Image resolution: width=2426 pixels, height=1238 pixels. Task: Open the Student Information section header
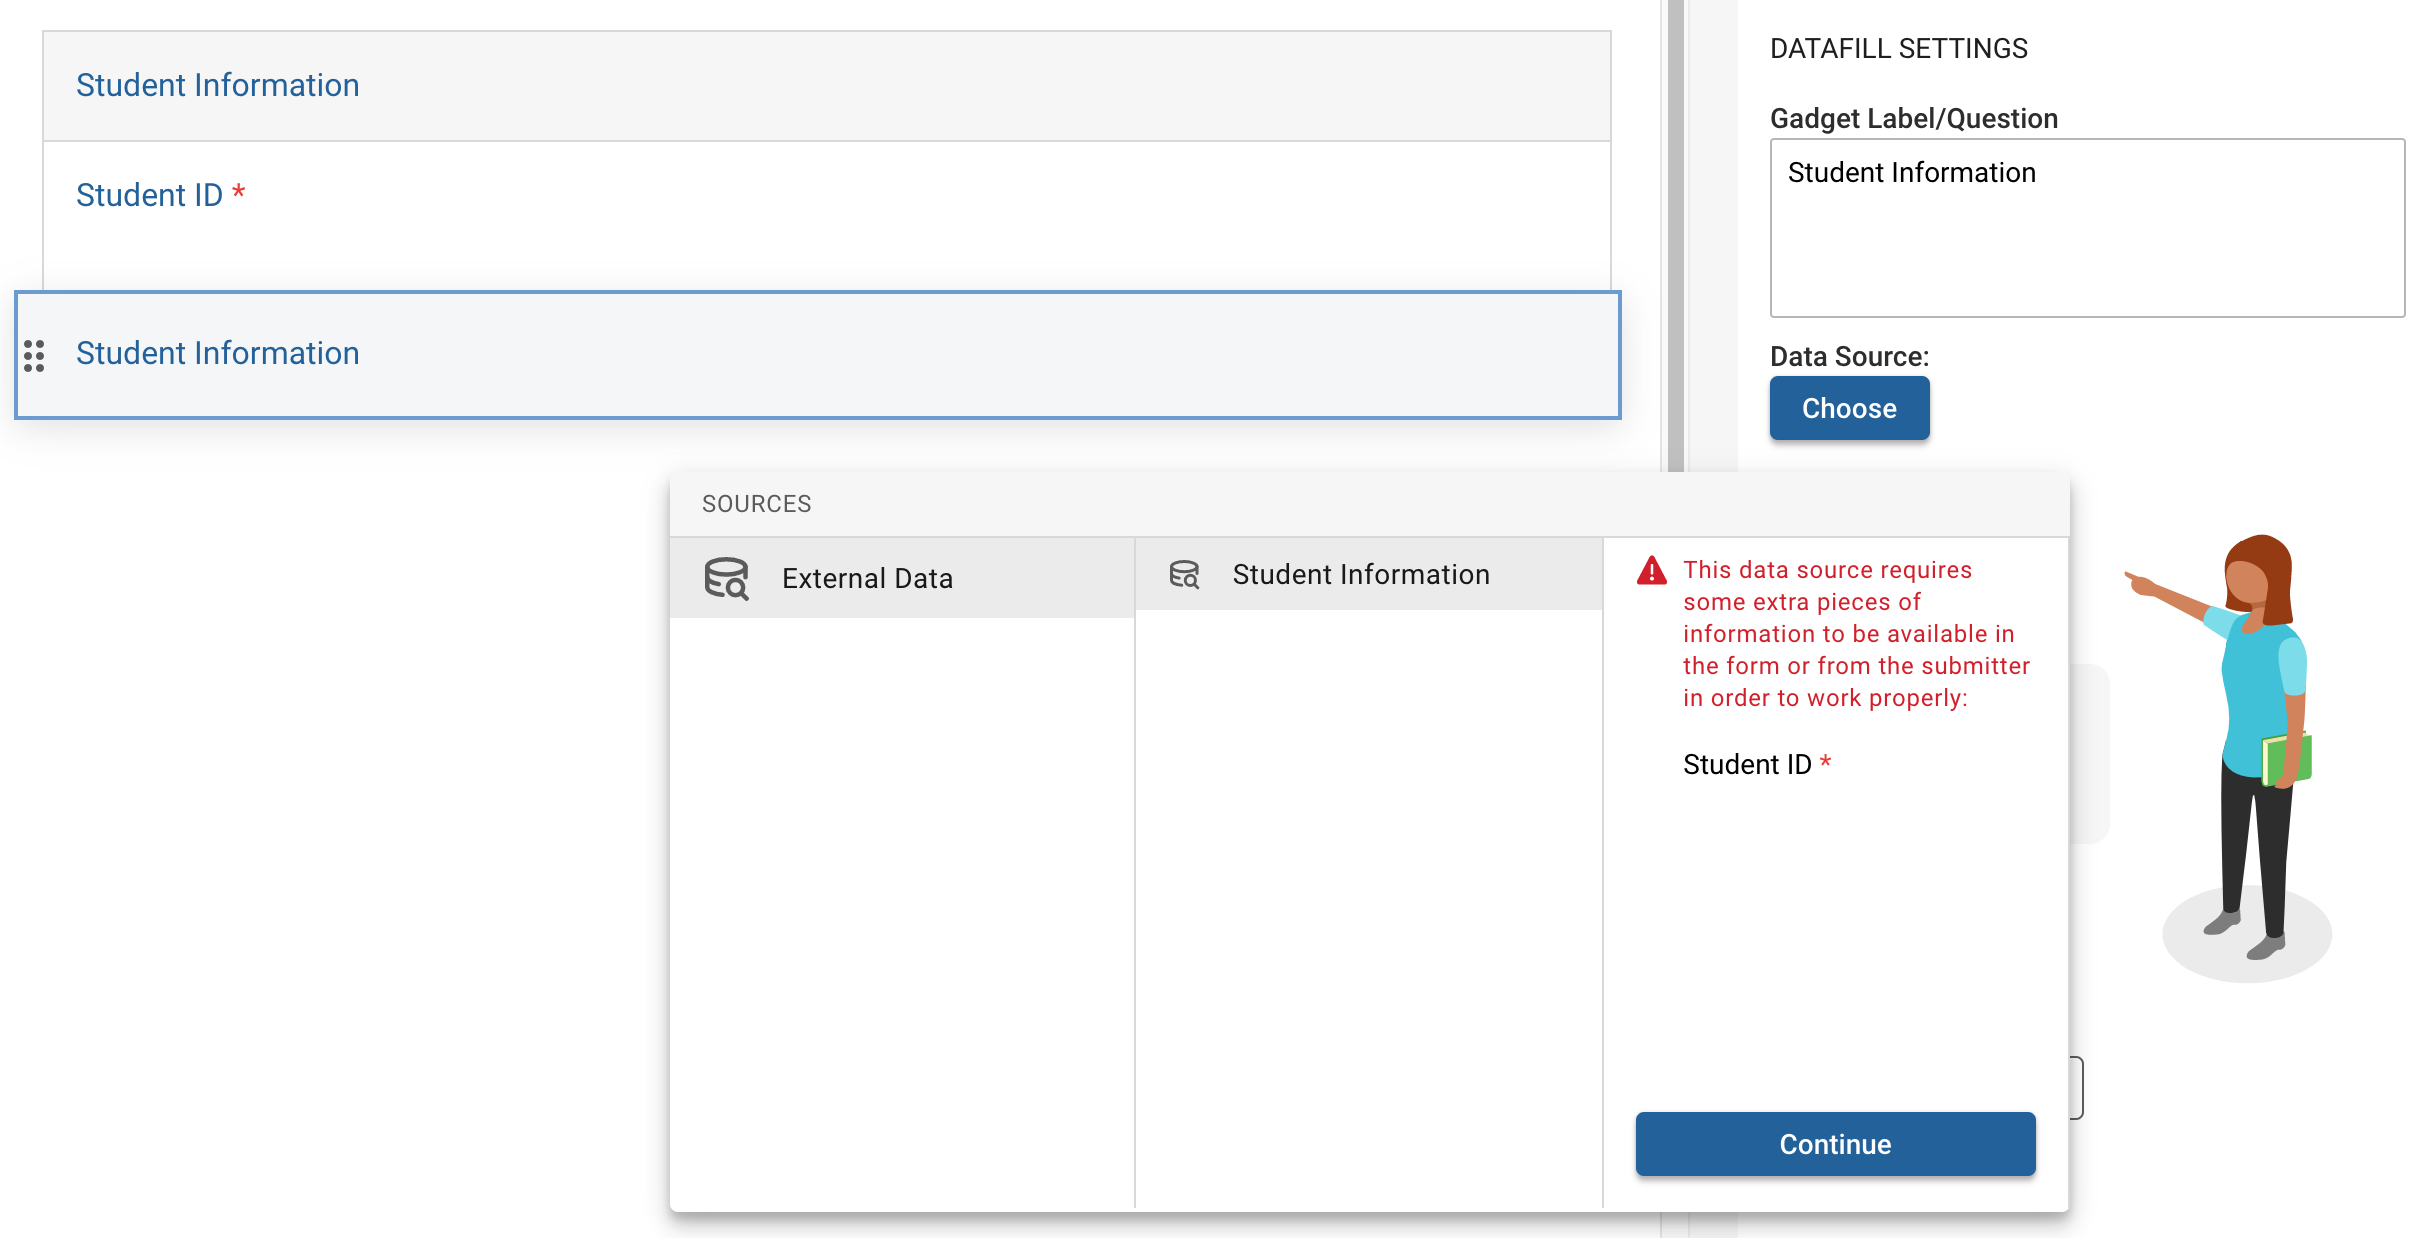[217, 84]
